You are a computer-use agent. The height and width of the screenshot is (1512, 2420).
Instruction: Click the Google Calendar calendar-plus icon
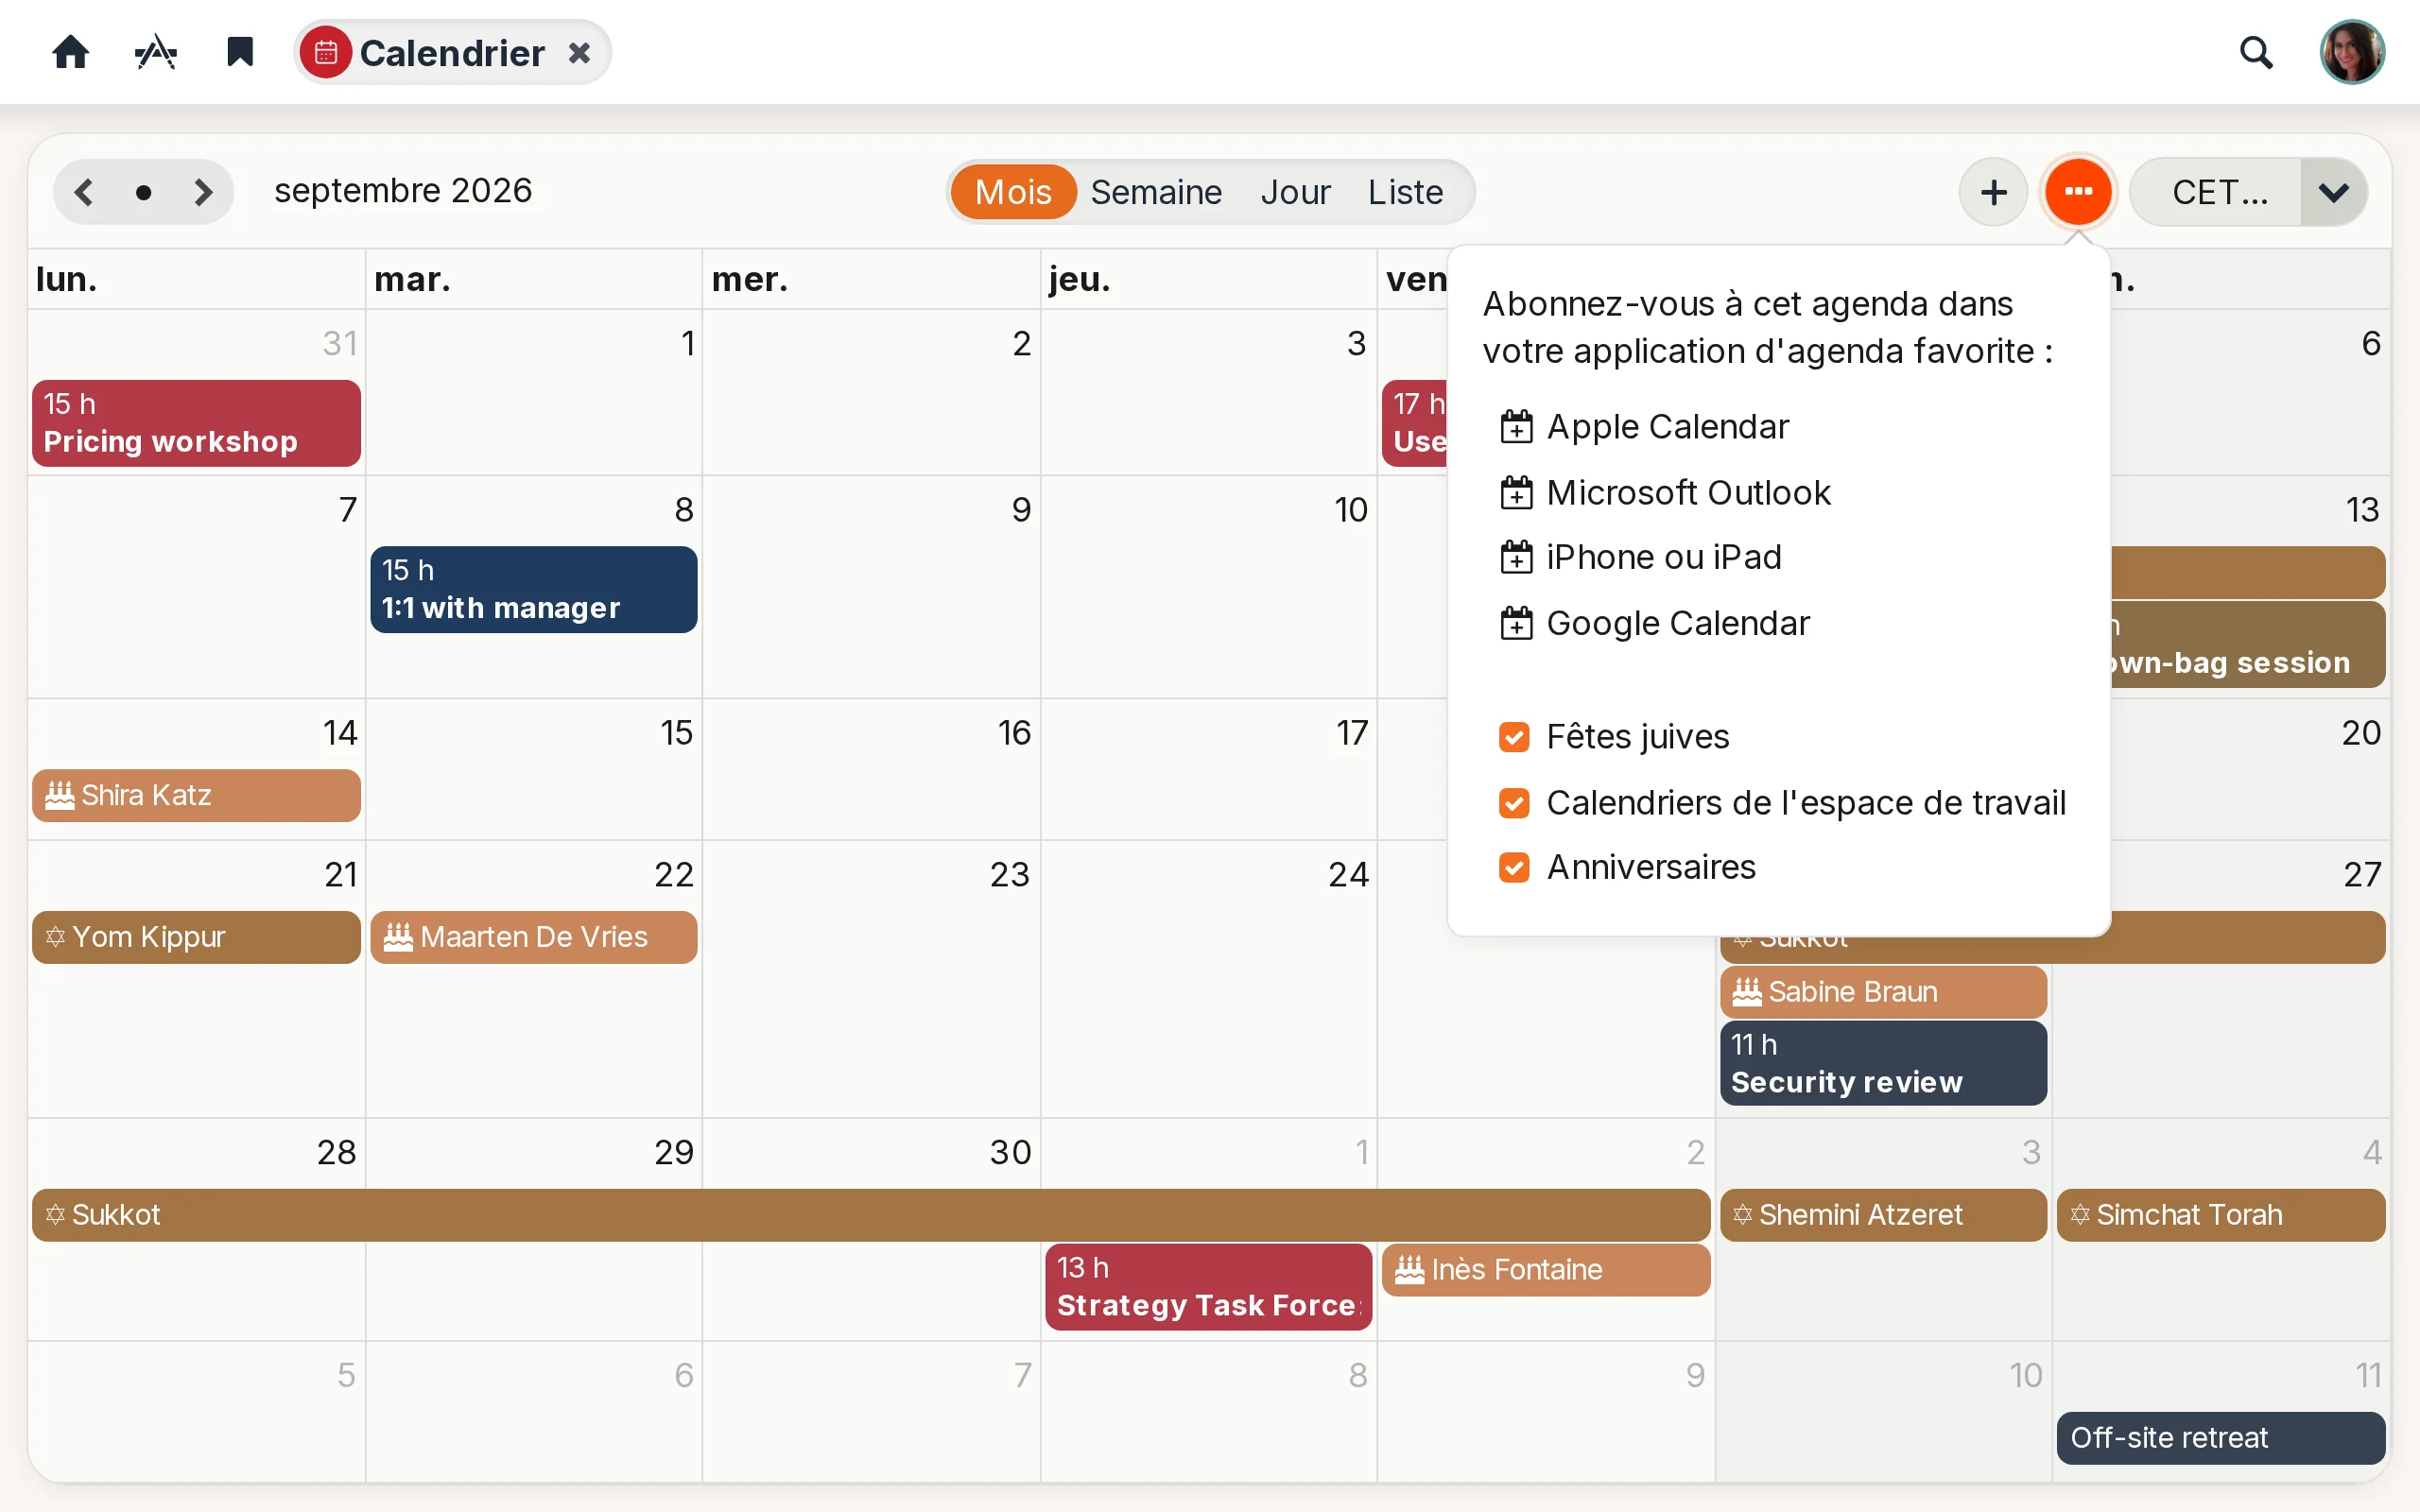coord(1516,623)
